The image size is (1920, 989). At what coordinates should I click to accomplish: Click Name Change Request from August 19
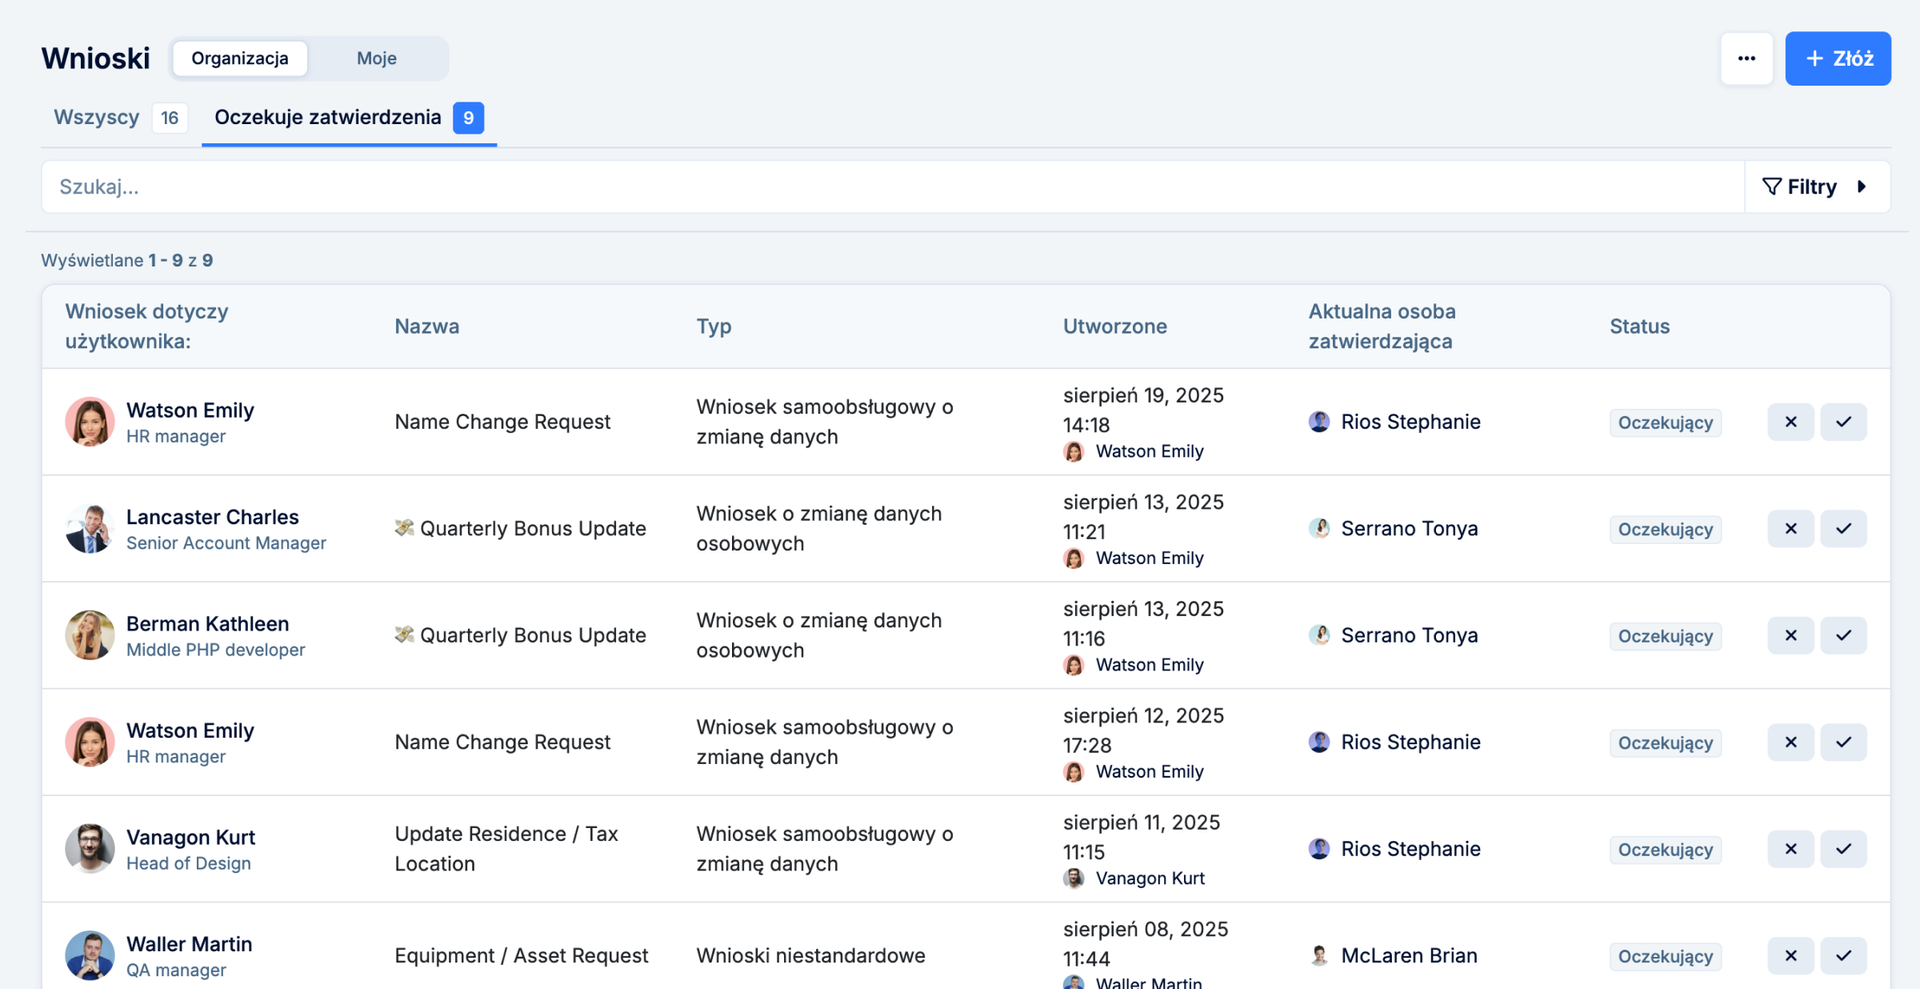coord(502,422)
